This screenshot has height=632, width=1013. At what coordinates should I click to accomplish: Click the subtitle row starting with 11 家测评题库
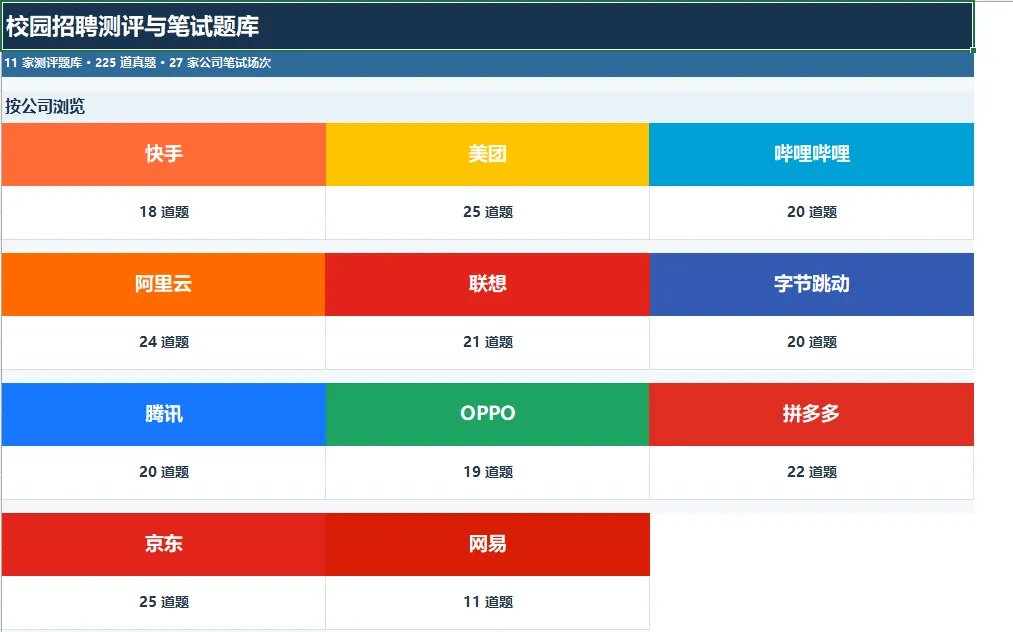coord(487,63)
